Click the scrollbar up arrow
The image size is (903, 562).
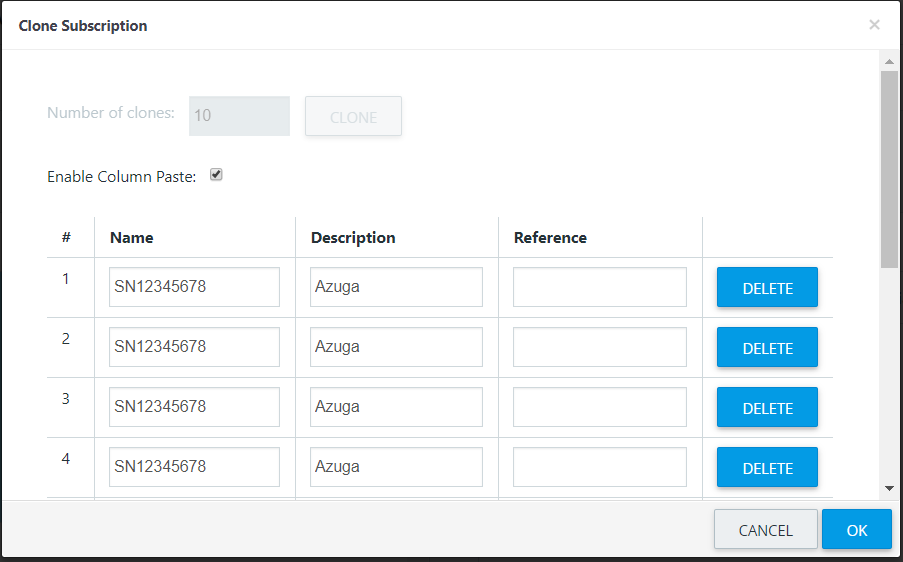point(889,61)
